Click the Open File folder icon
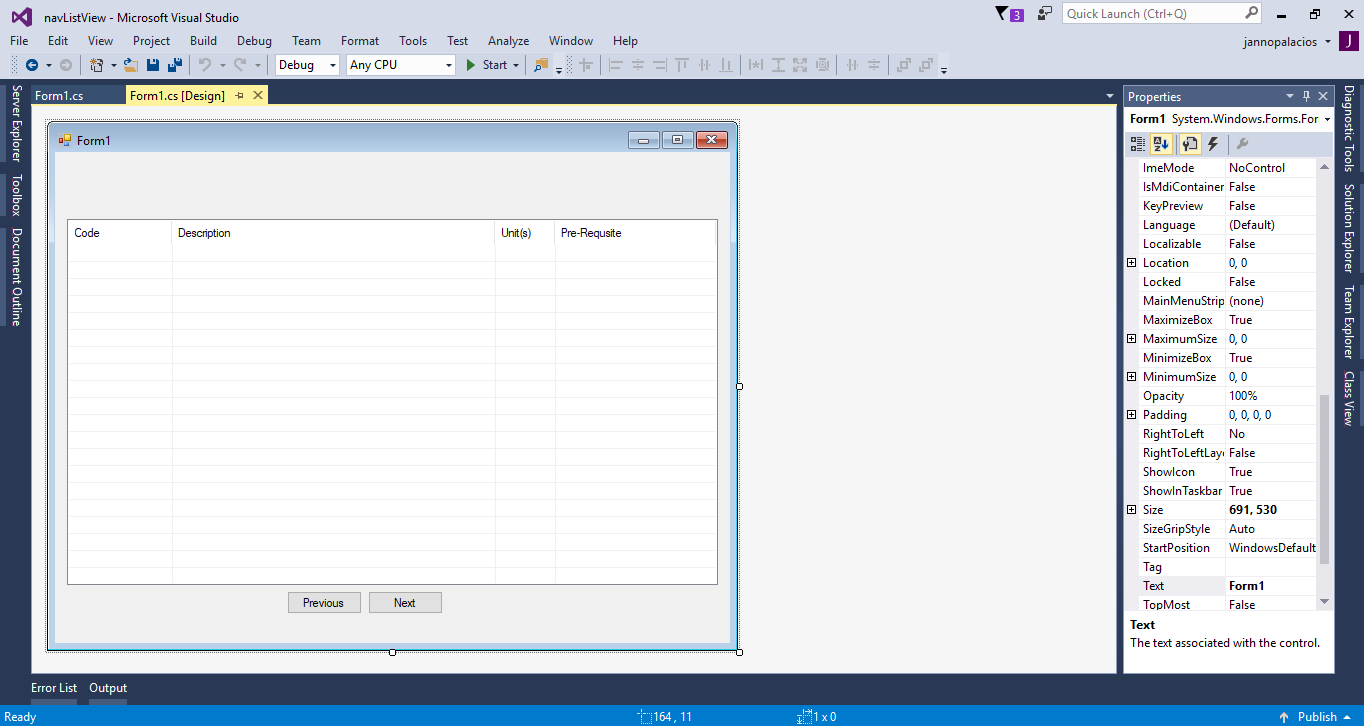The image size is (1364, 726). point(130,65)
